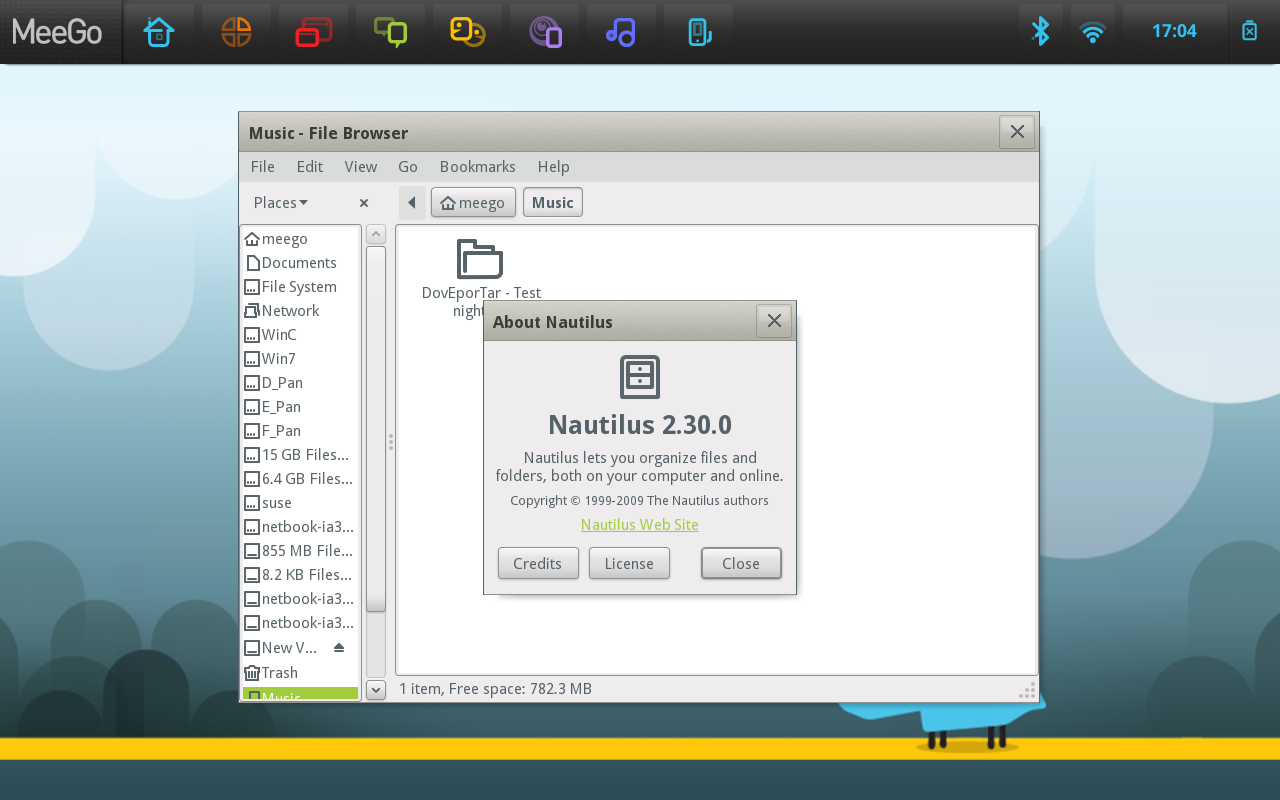Open the red zones/windows icon in top bar
This screenshot has height=800, width=1280.
[x=313, y=32]
